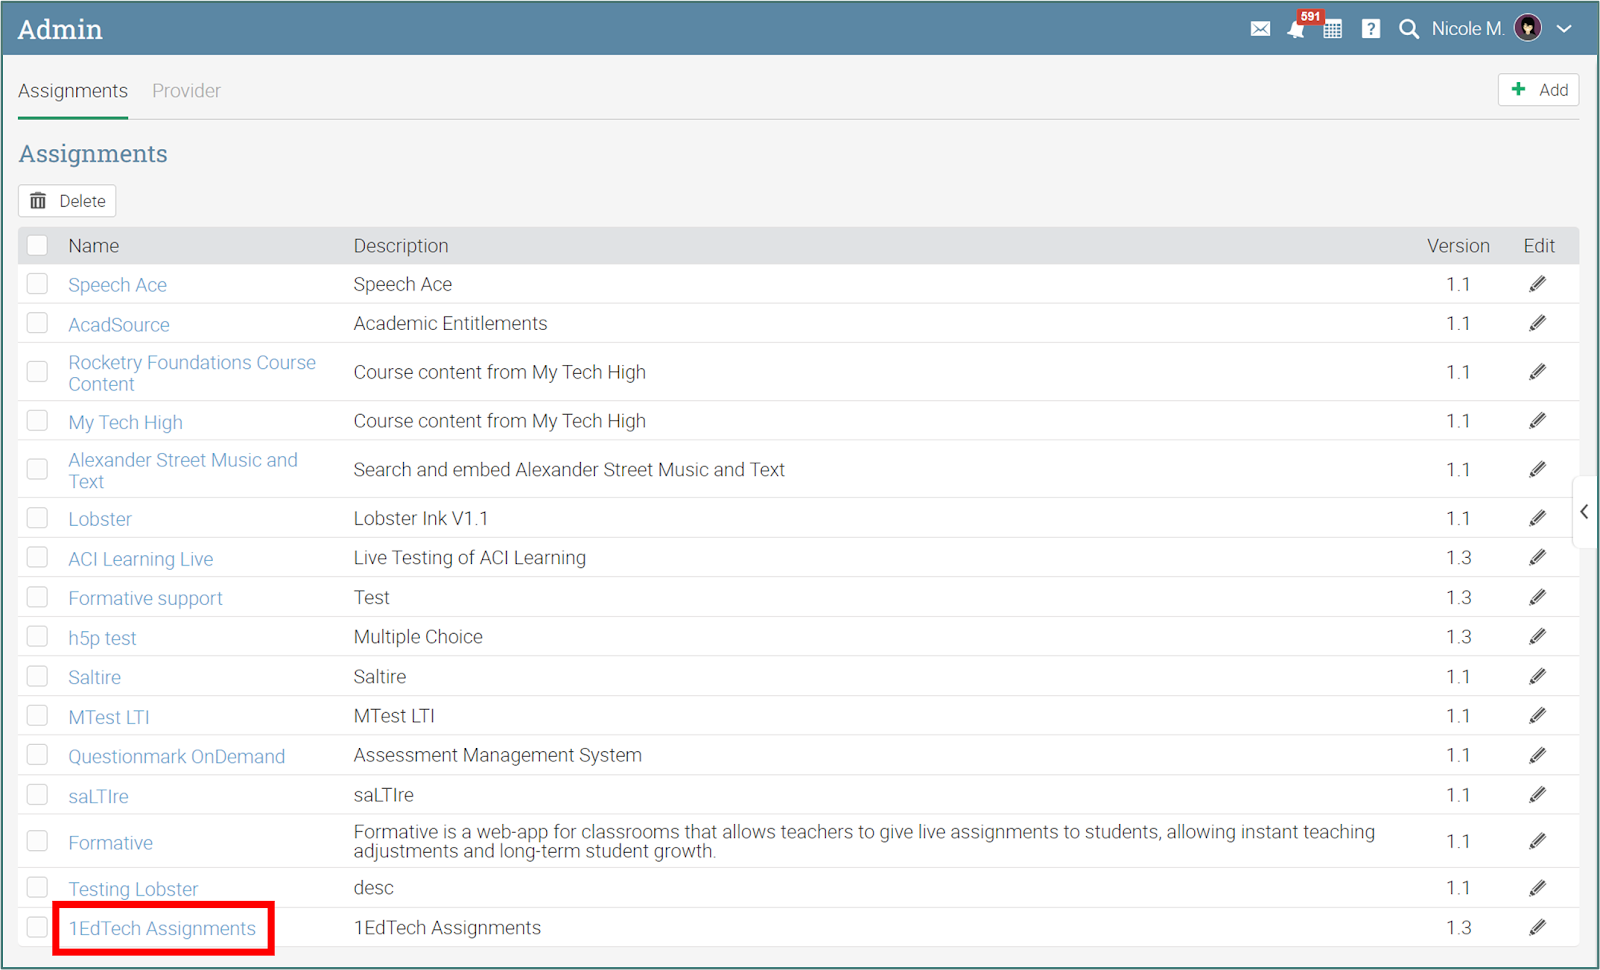Edit ACI Learning Live pencil icon
Screen dimensions: 1600x970
click(x=1538, y=557)
